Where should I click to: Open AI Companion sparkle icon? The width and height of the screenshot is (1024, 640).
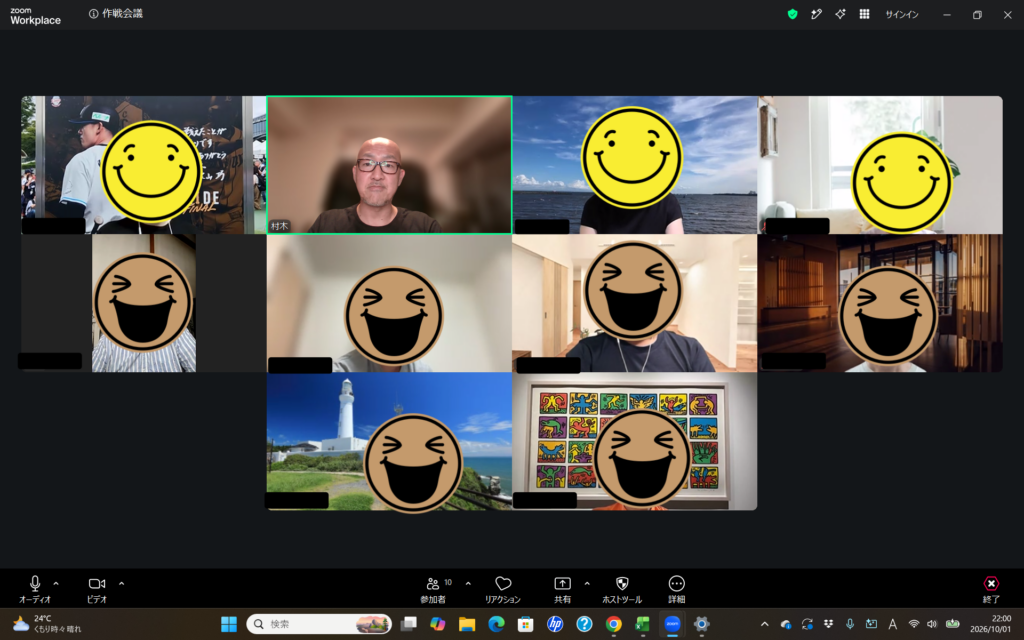tap(840, 14)
